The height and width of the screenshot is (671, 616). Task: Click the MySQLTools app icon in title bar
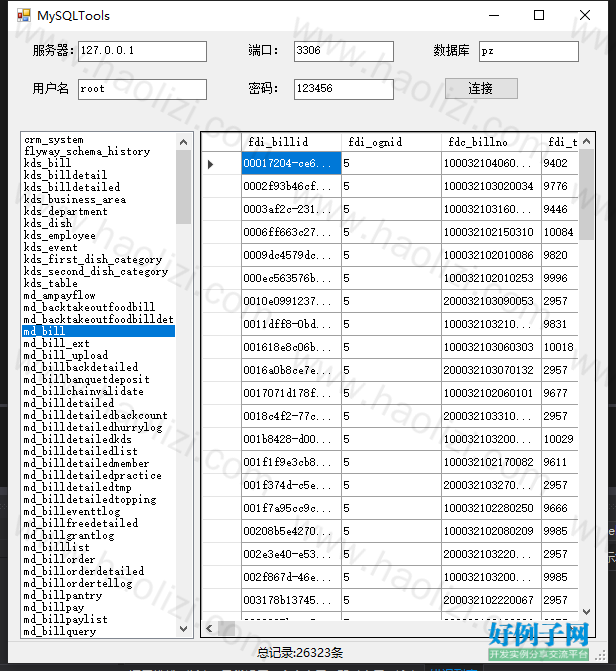coord(24,15)
